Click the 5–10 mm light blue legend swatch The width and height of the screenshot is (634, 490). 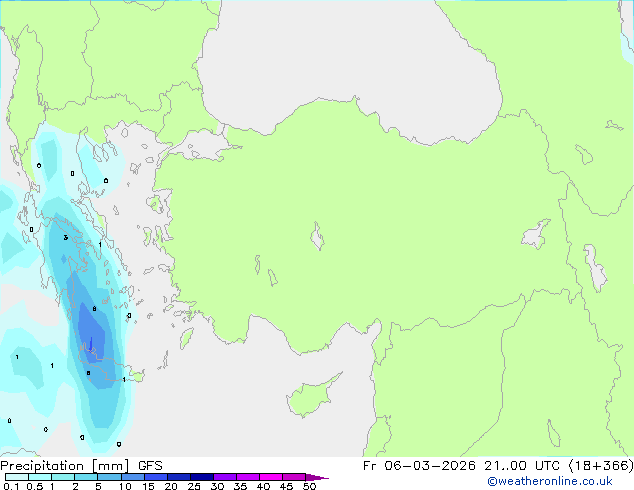(110, 477)
